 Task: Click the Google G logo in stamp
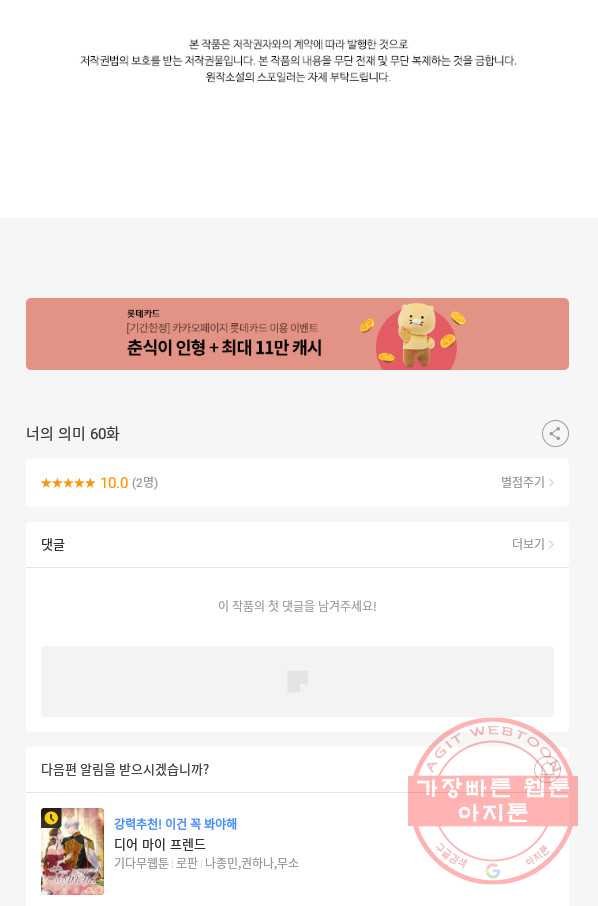click(492, 870)
